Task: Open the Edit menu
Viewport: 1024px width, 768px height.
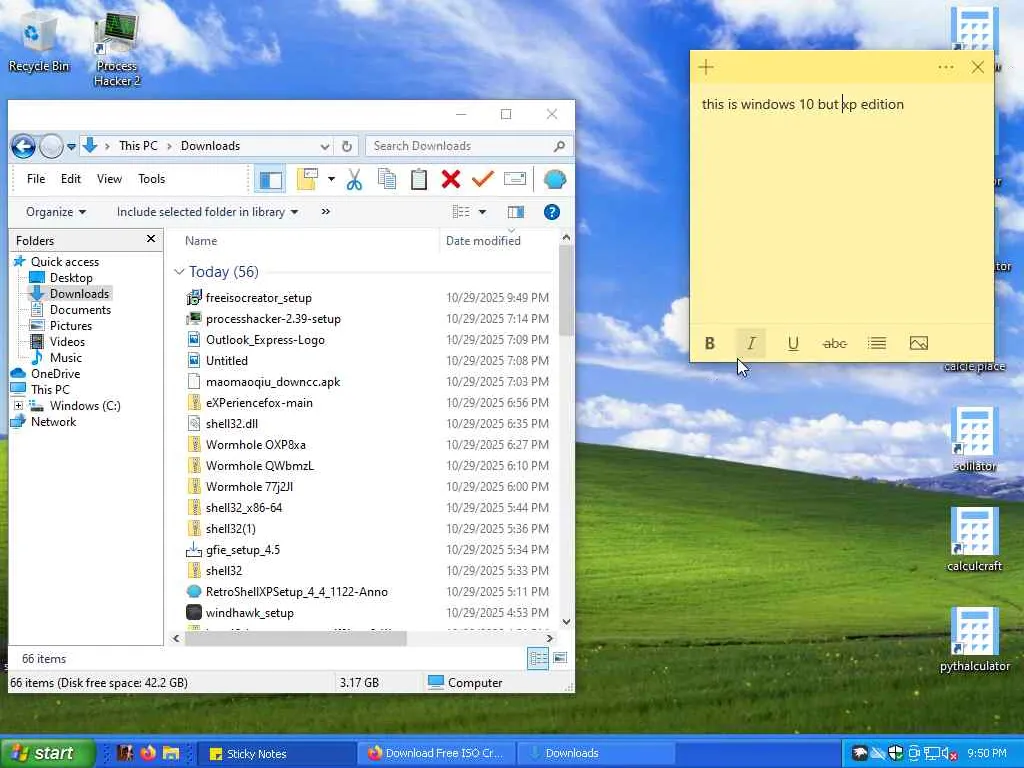Action: (x=71, y=179)
